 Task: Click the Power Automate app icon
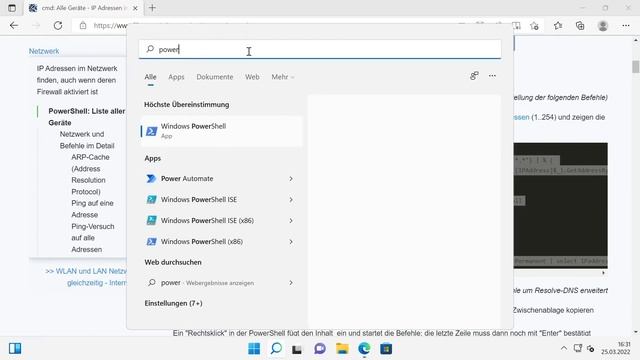pos(151,179)
